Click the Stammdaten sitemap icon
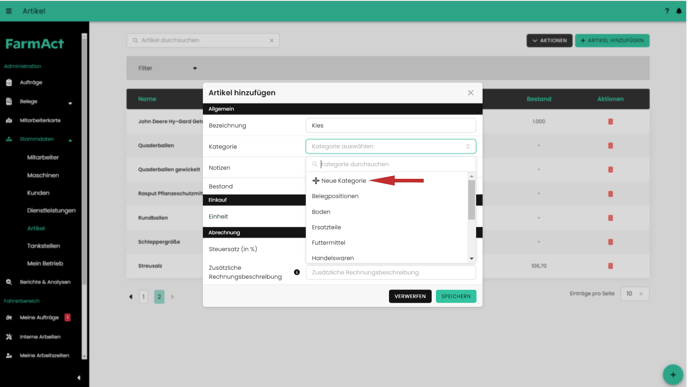Screen dimensions: 688x387 pyautogui.click(x=9, y=139)
